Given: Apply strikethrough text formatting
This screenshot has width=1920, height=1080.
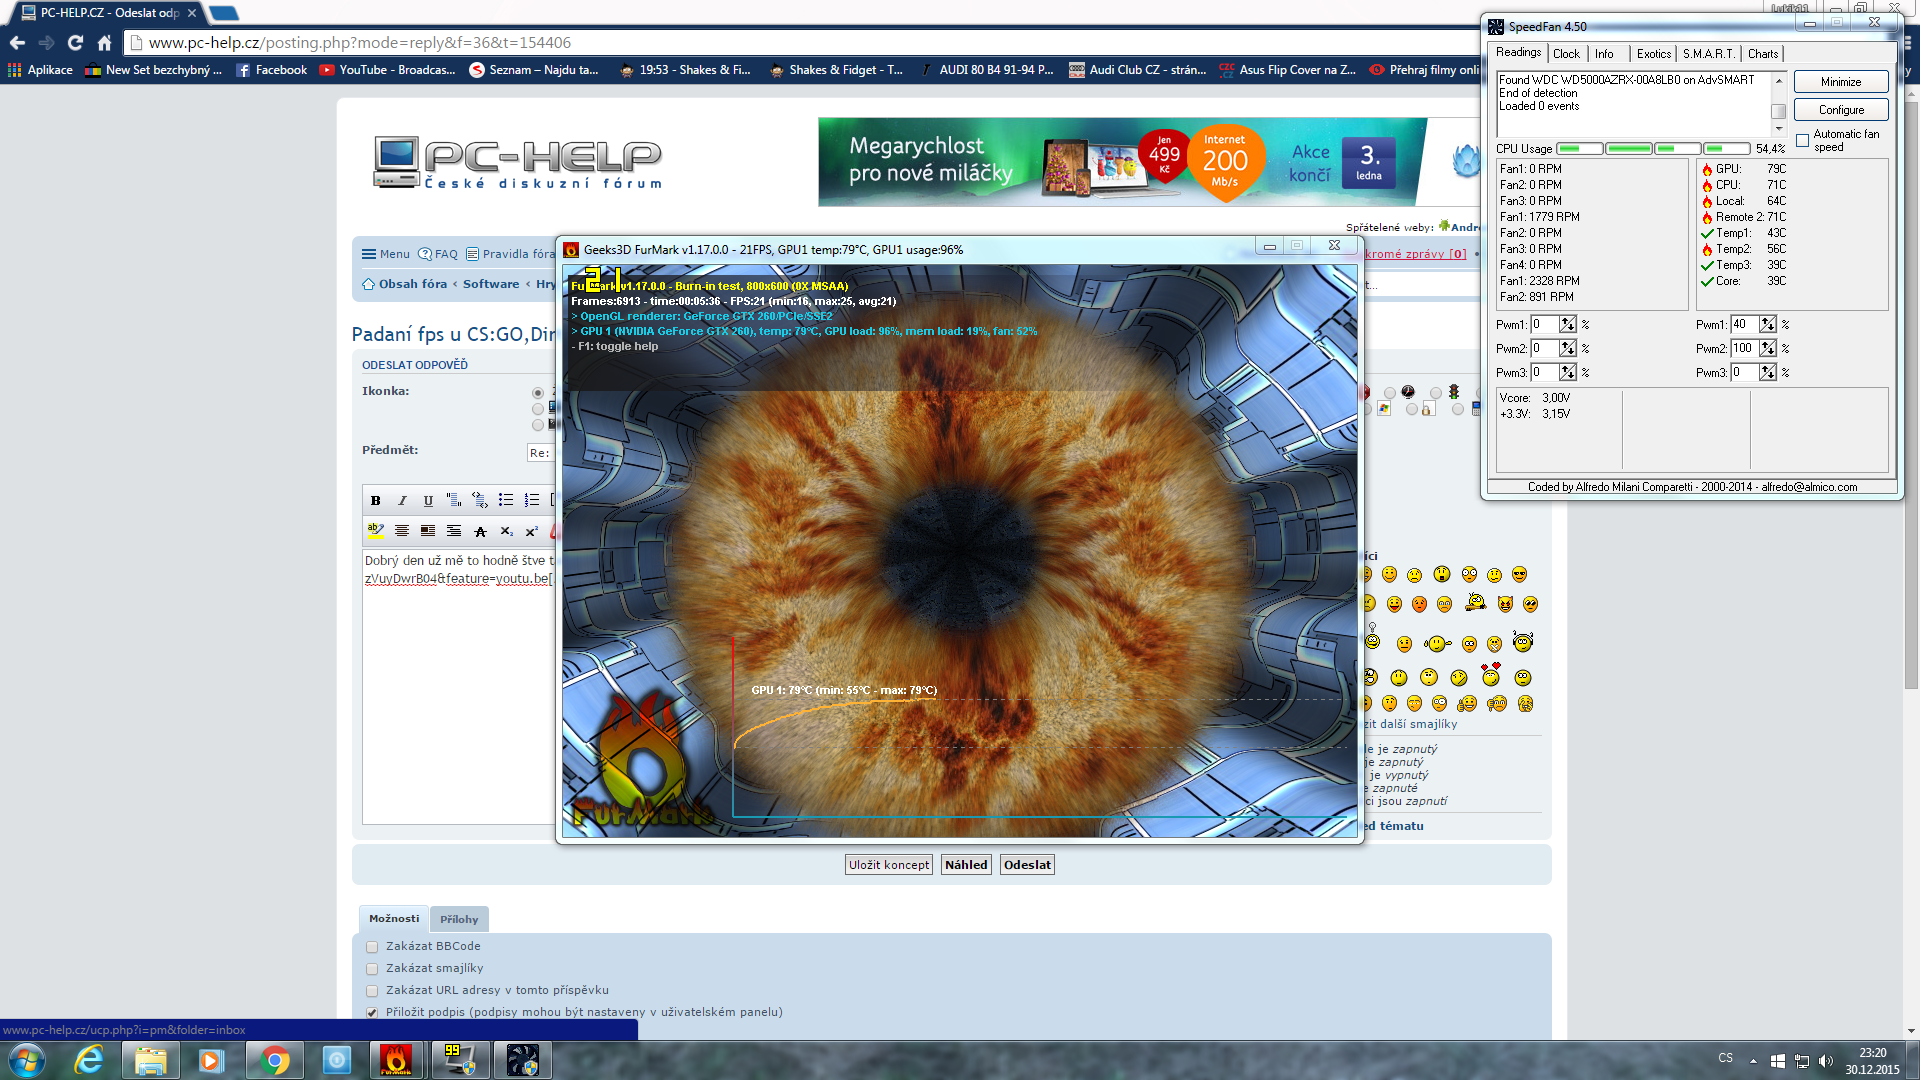Looking at the screenshot, I should [480, 532].
